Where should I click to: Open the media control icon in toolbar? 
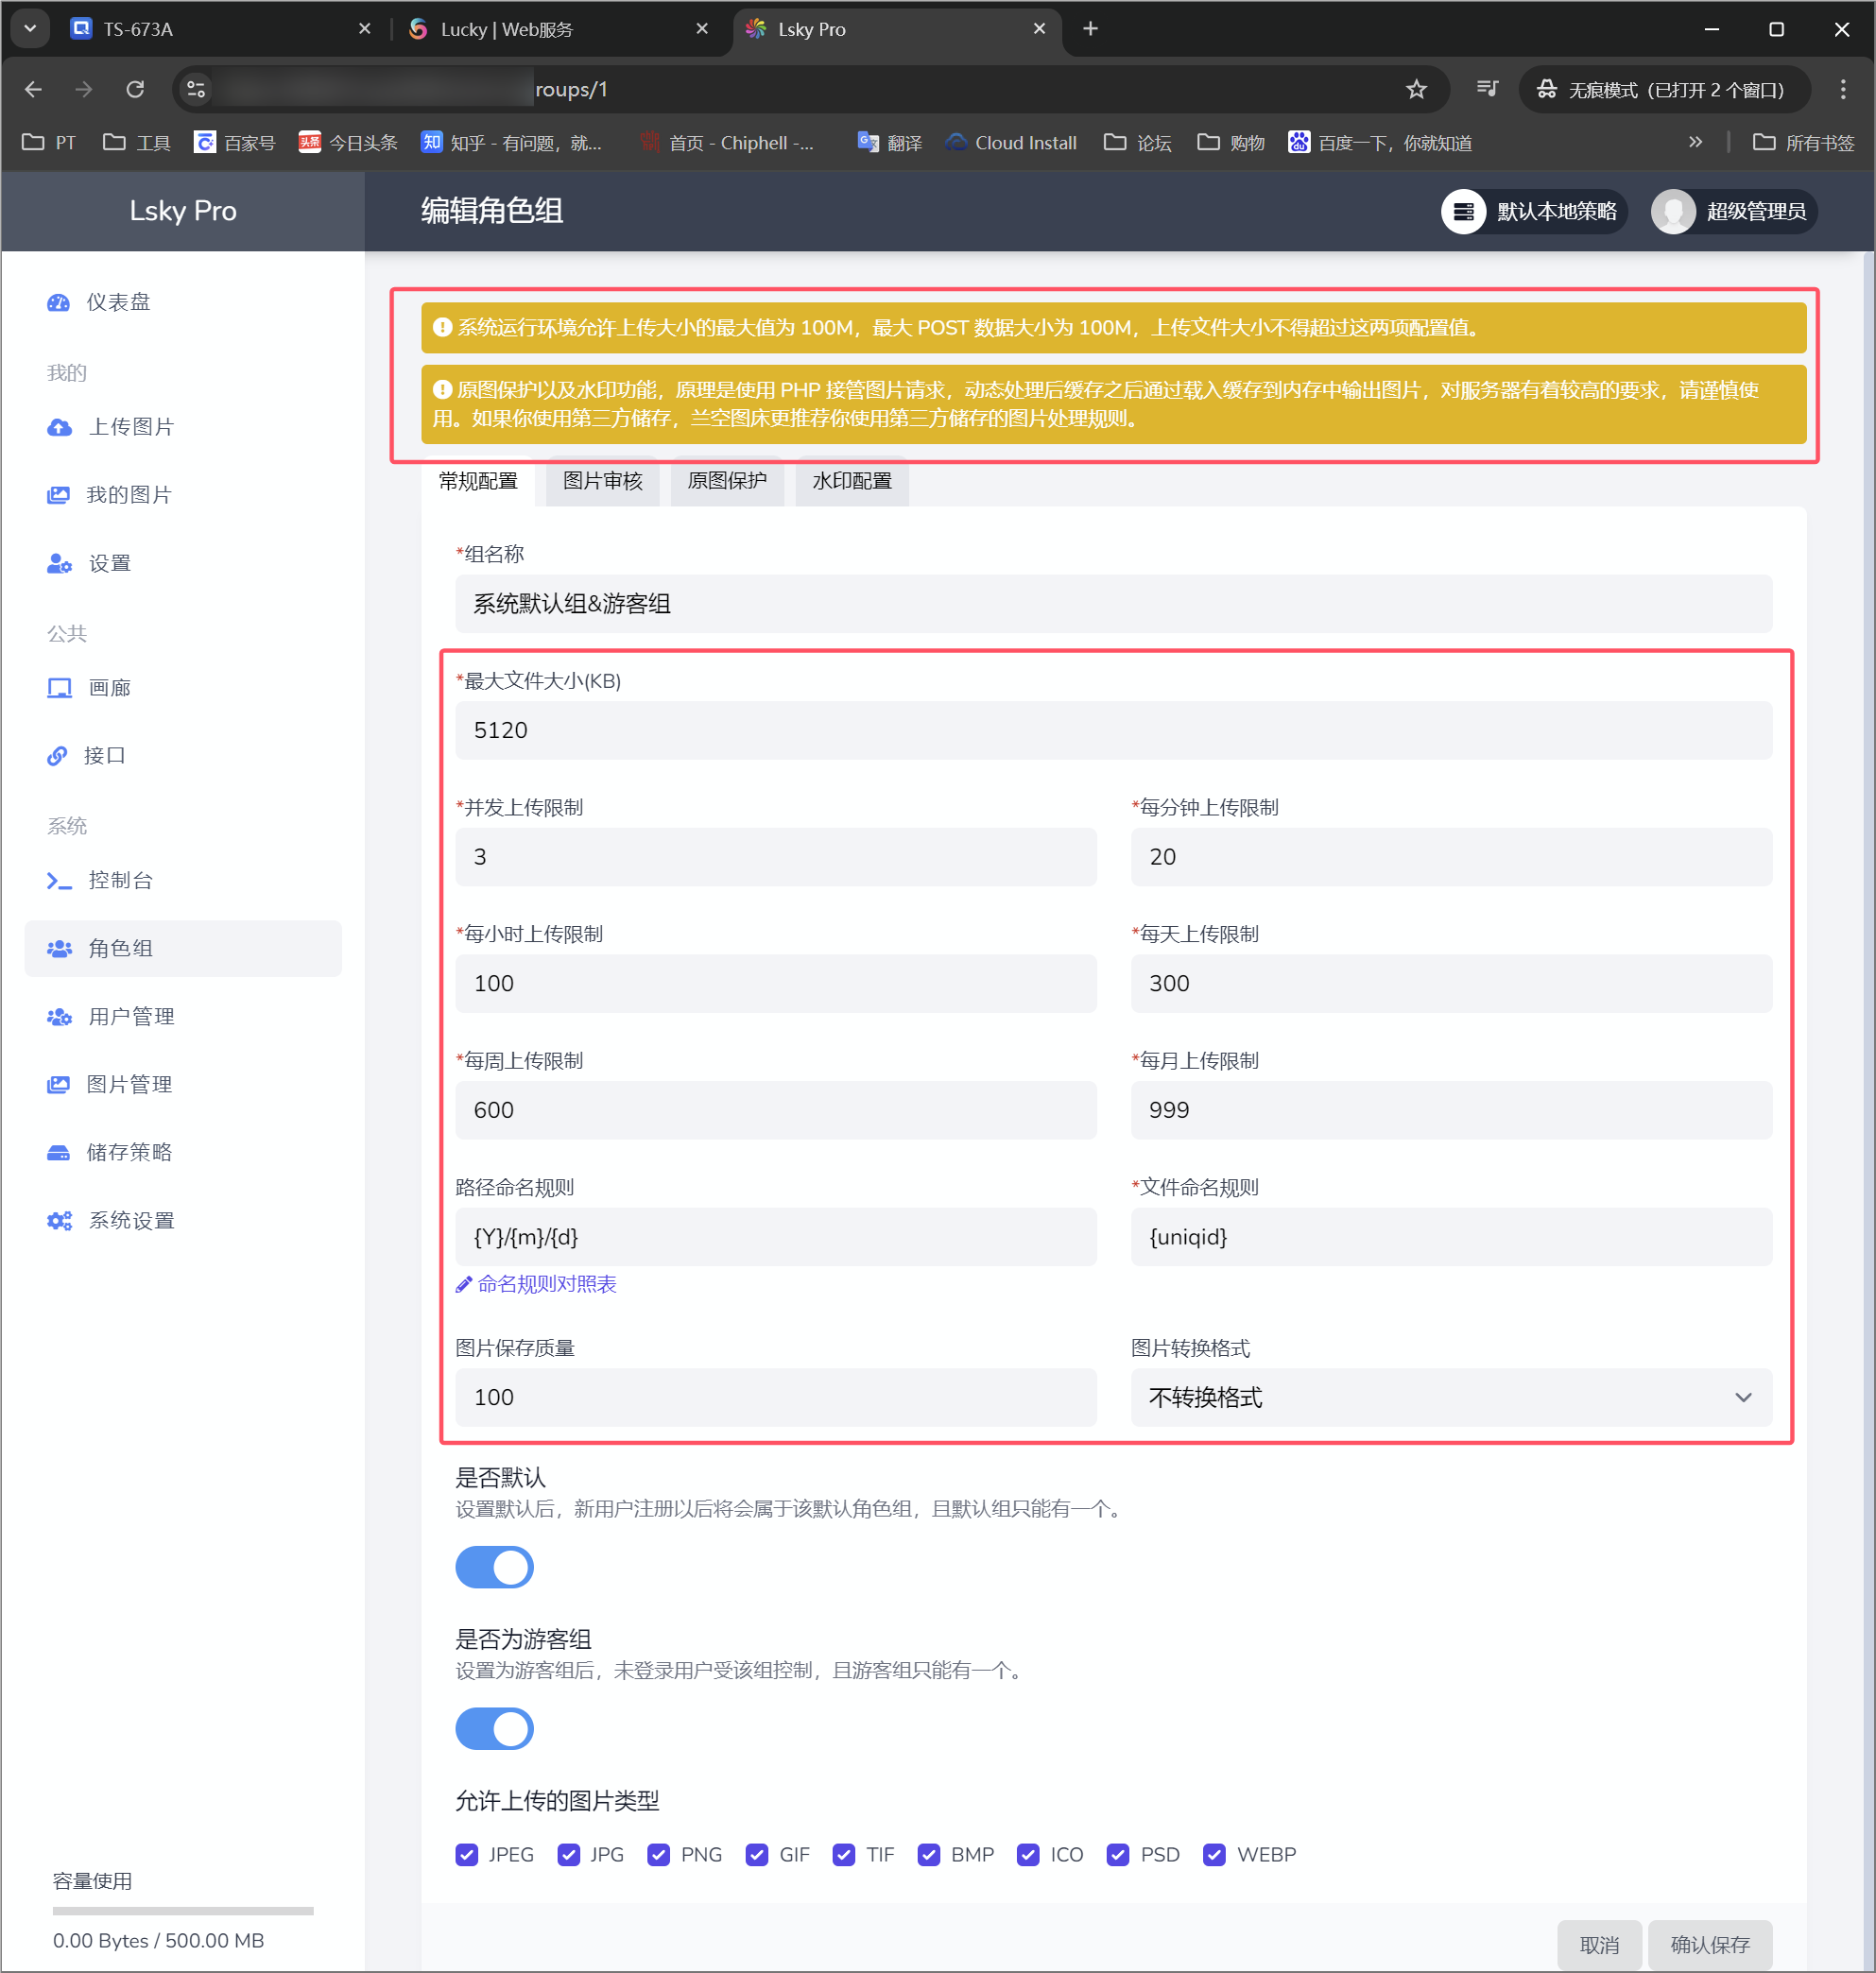pos(1487,89)
